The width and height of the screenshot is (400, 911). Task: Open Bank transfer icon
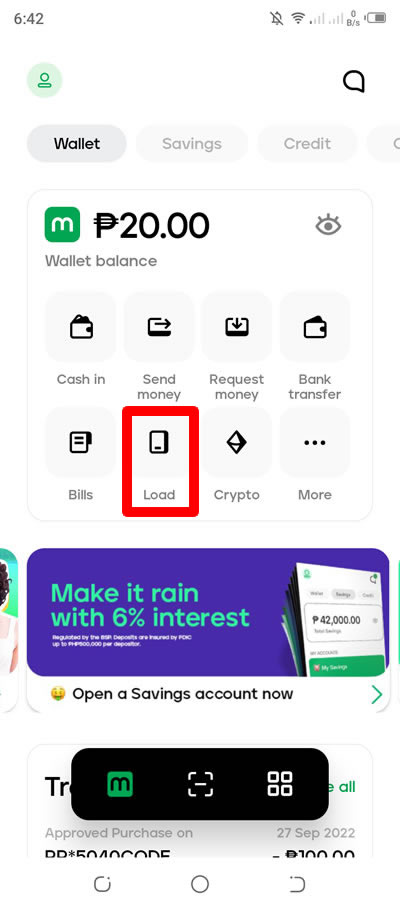(315, 327)
